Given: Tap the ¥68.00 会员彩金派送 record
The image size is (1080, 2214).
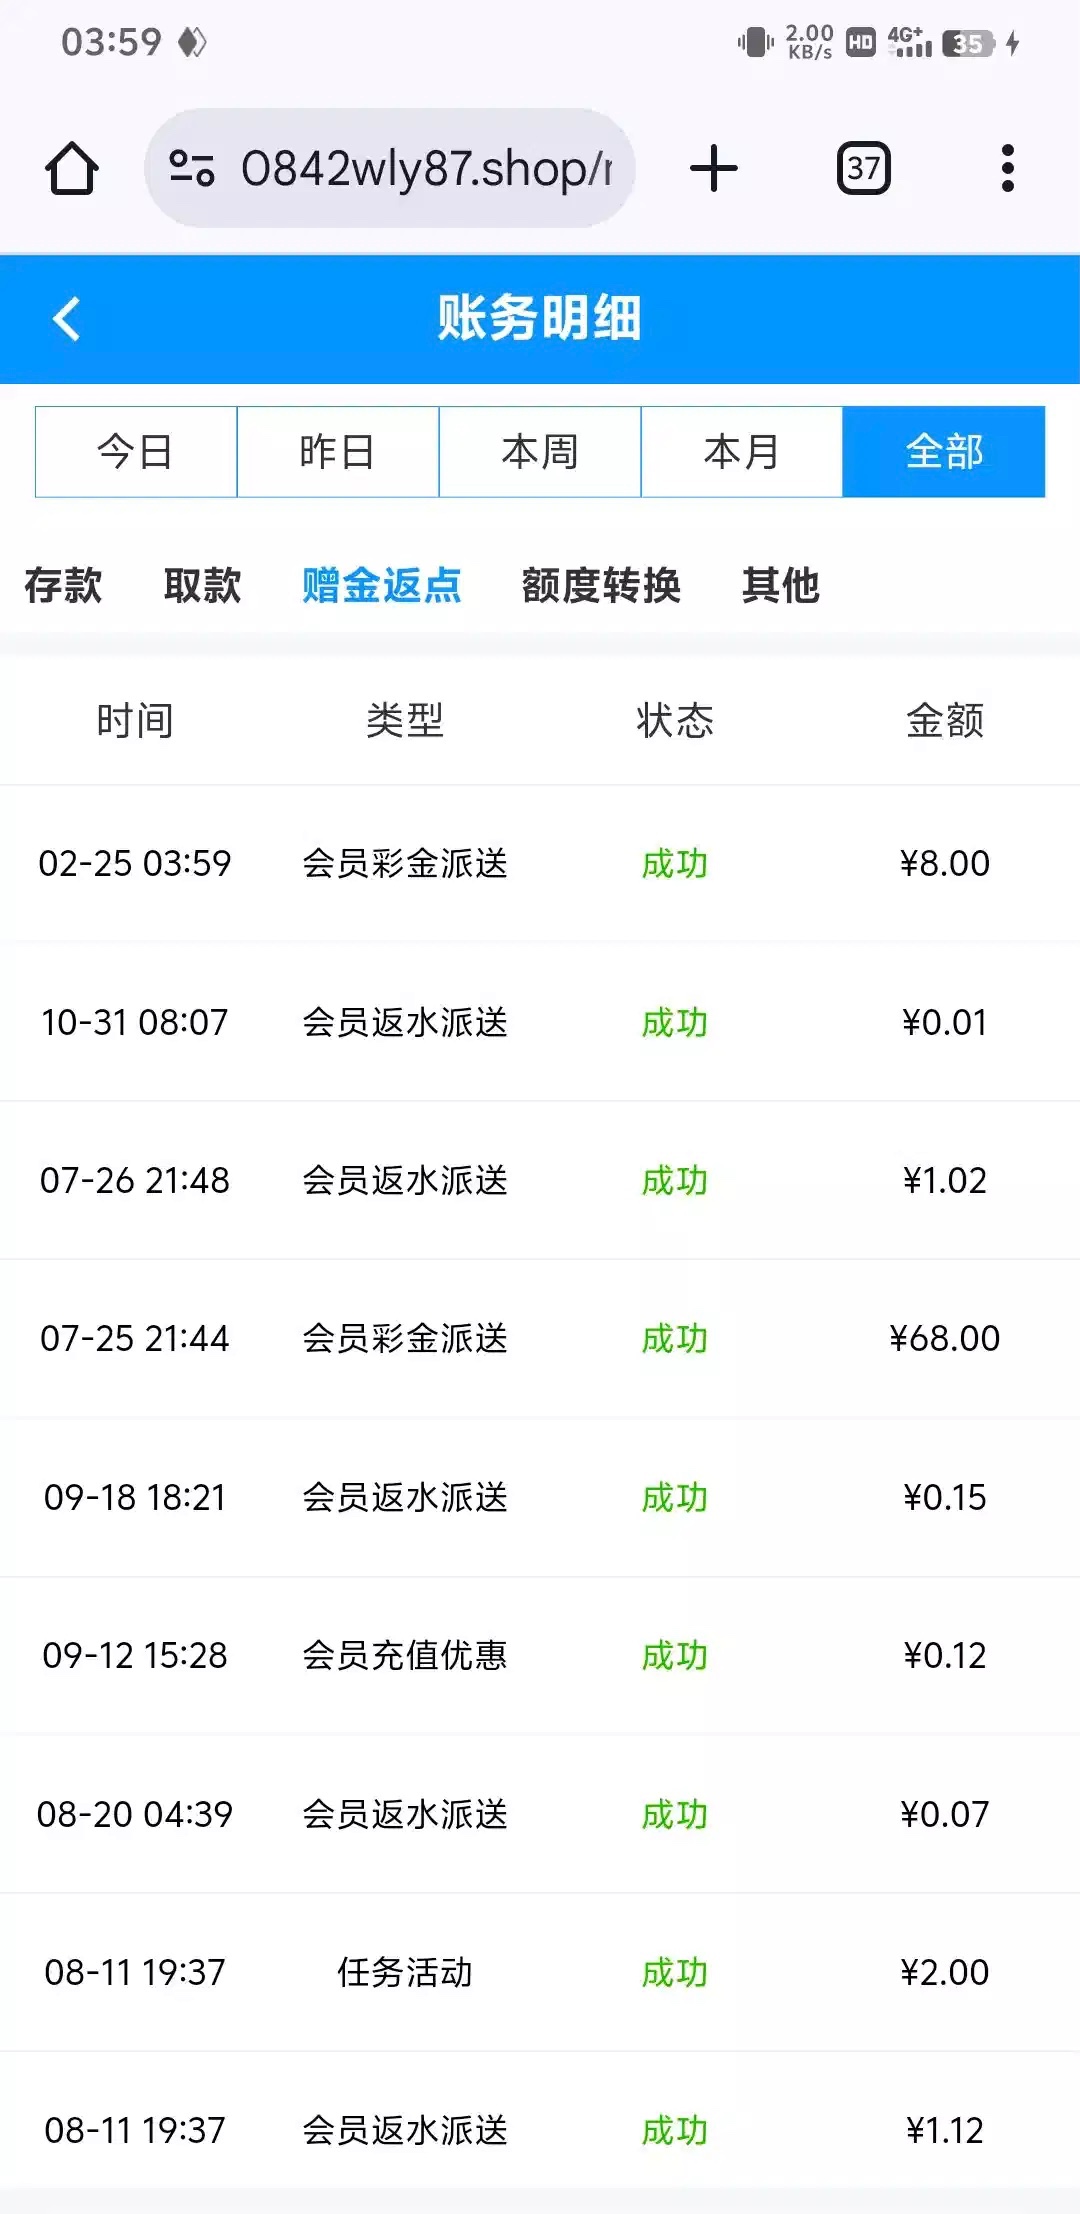Looking at the screenshot, I should click(540, 1338).
